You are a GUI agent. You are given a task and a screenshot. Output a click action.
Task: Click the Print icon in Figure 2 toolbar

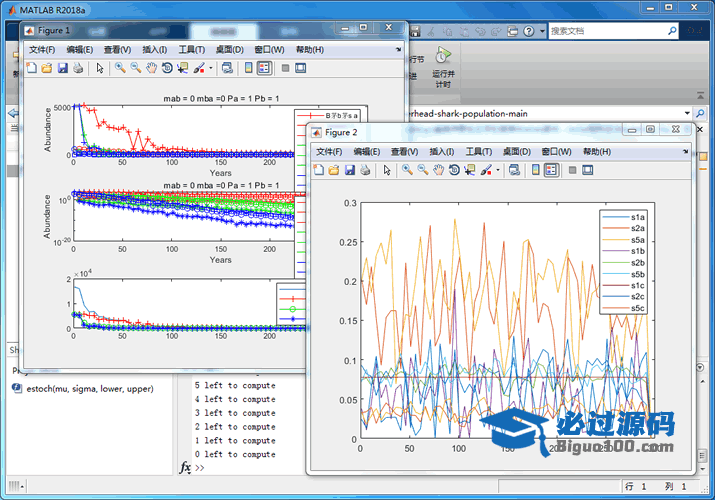pos(366,170)
